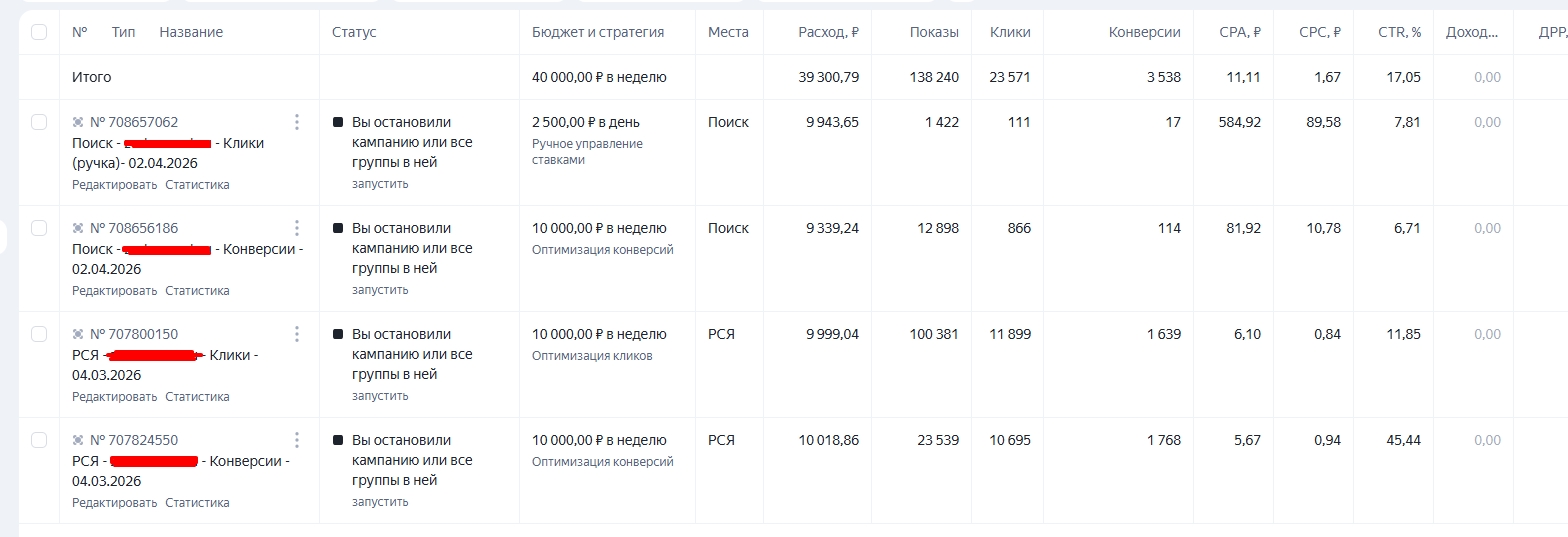
Task: Click stopped status square for campaign 708656186
Action: click(338, 228)
